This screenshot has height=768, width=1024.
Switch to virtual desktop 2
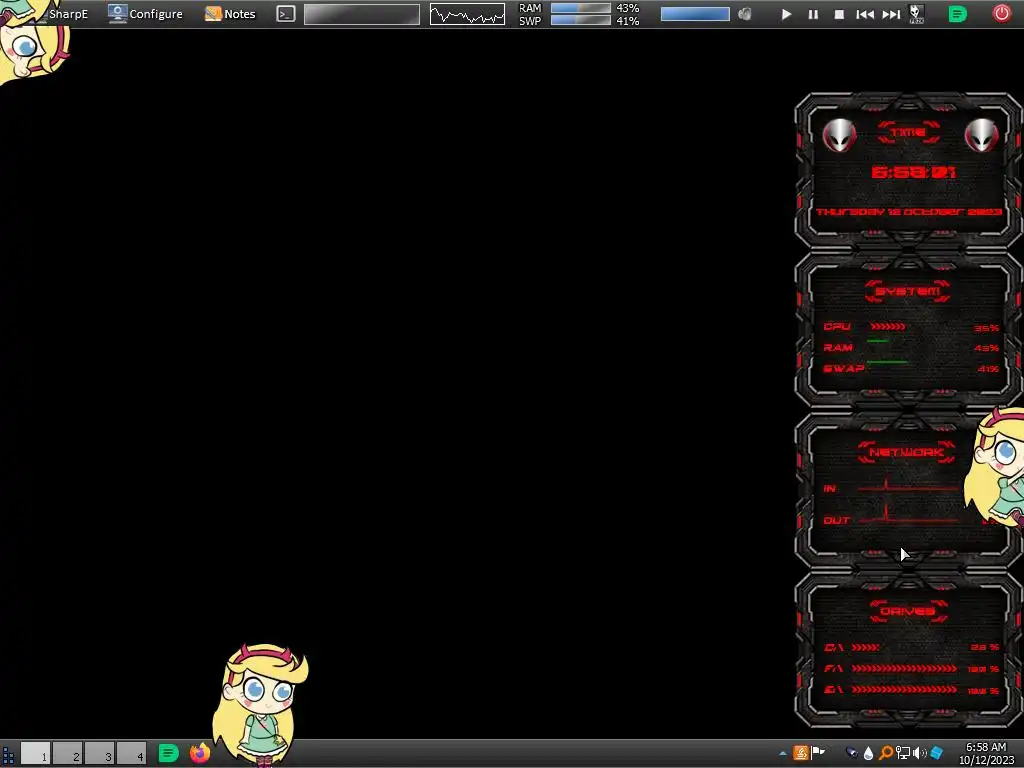(67, 754)
